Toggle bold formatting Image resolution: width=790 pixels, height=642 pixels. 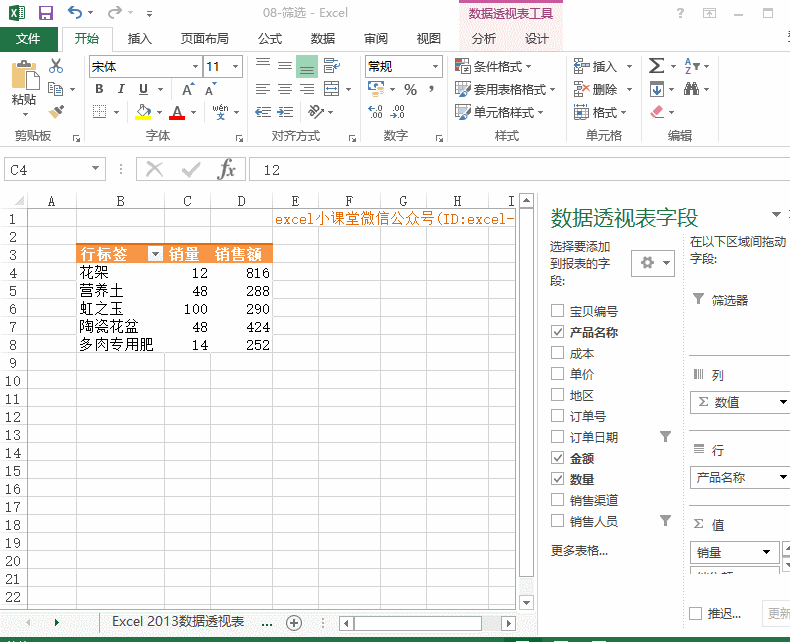tap(99, 89)
